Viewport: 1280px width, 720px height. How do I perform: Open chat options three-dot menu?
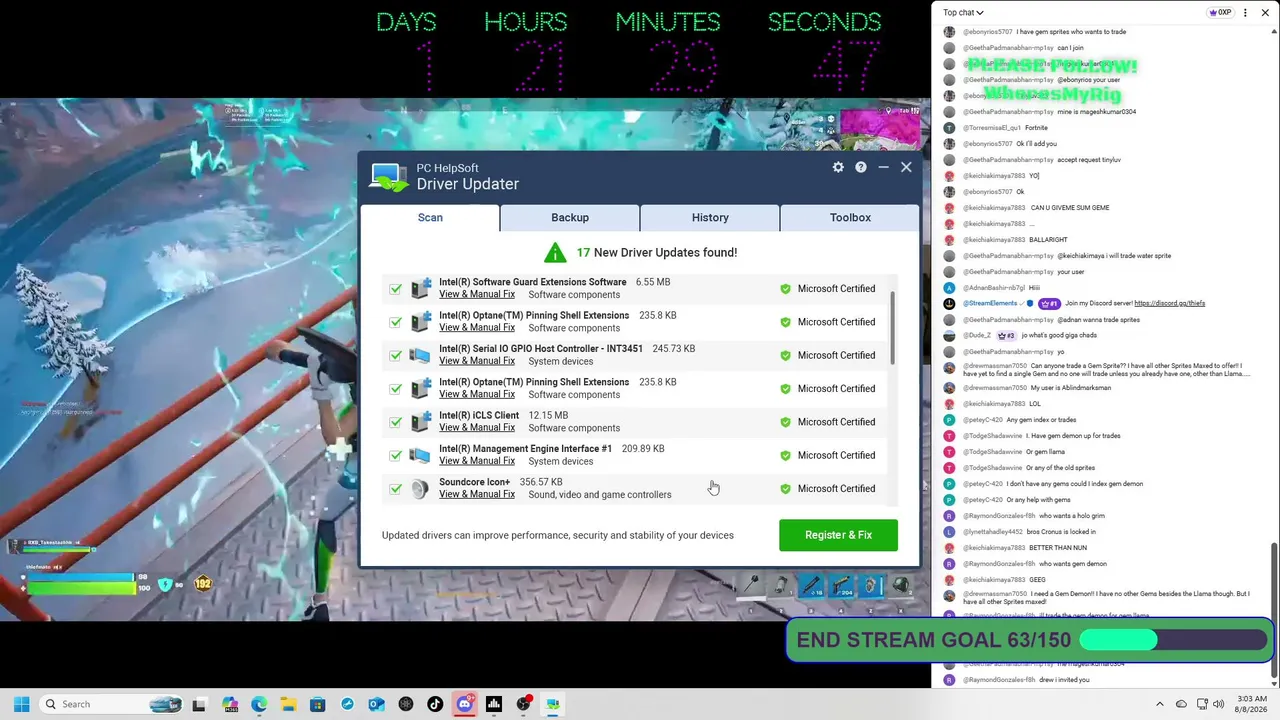[1245, 13]
